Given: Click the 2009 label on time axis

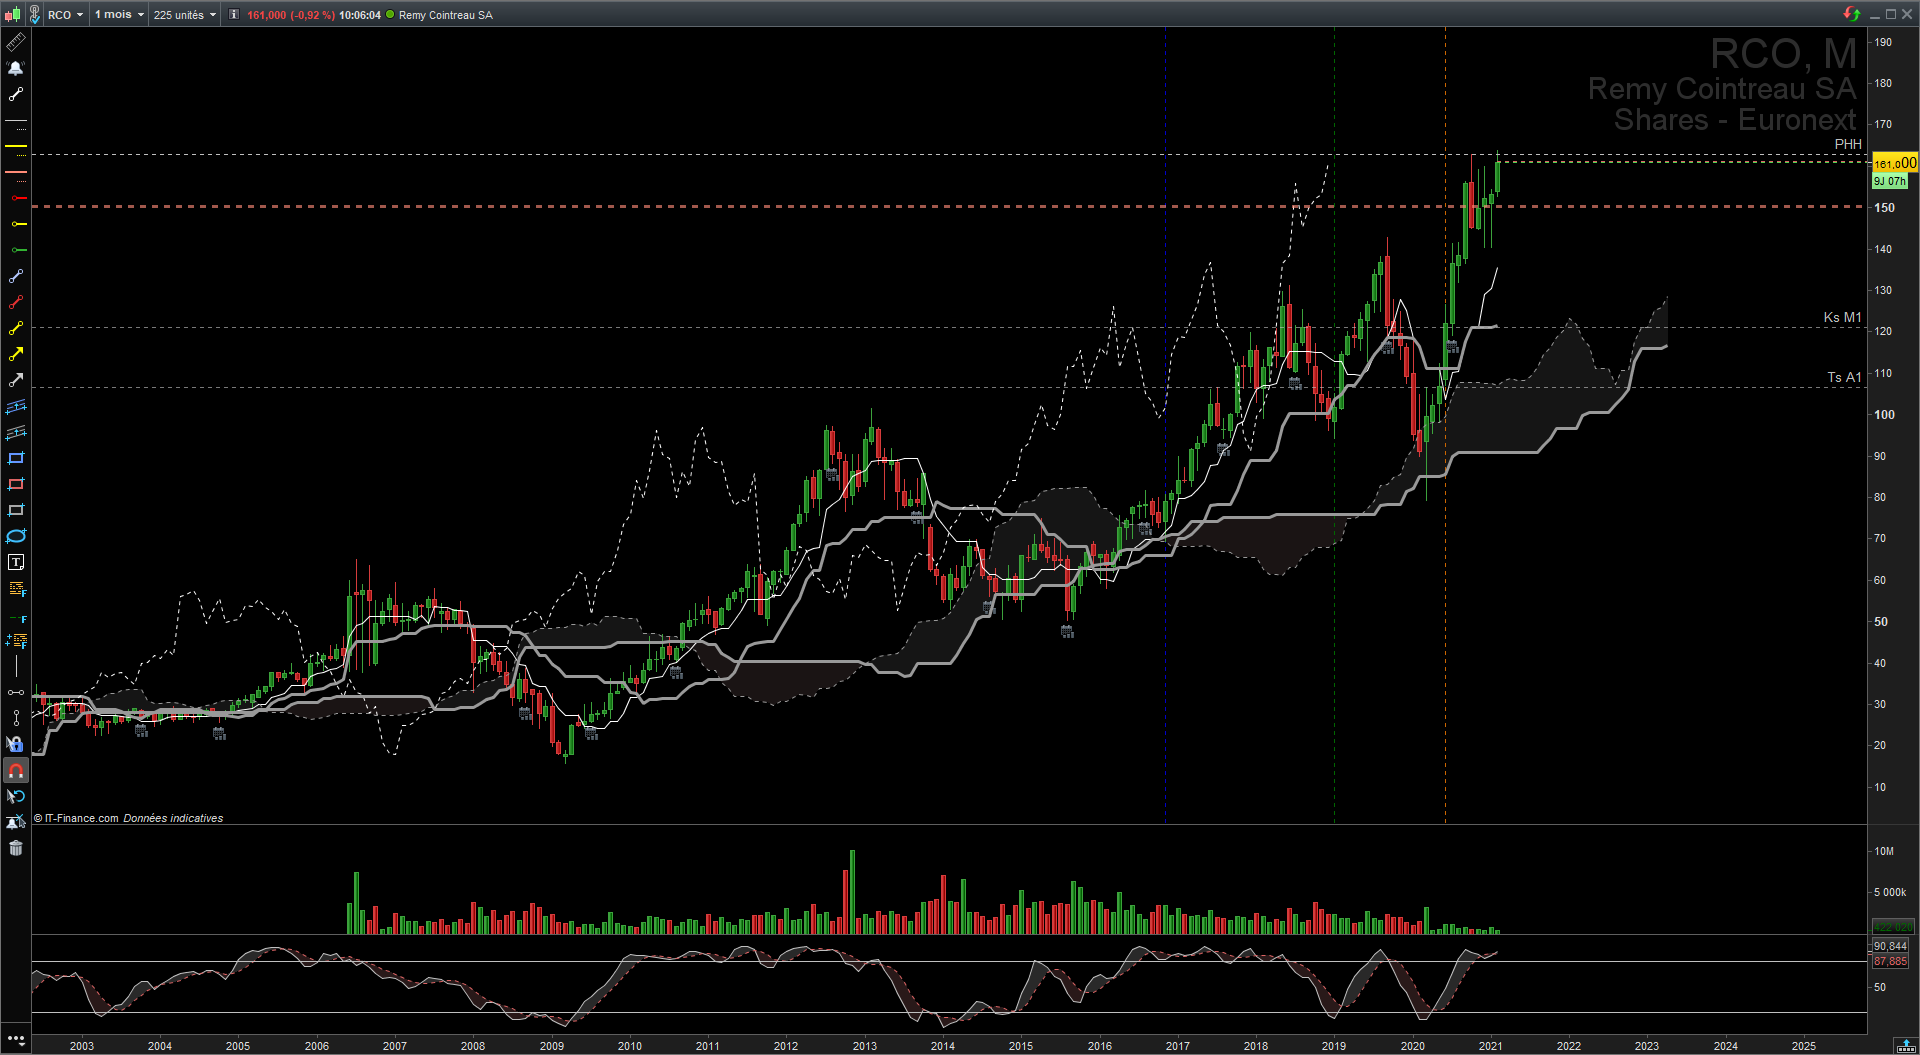Looking at the screenshot, I should click(552, 1046).
